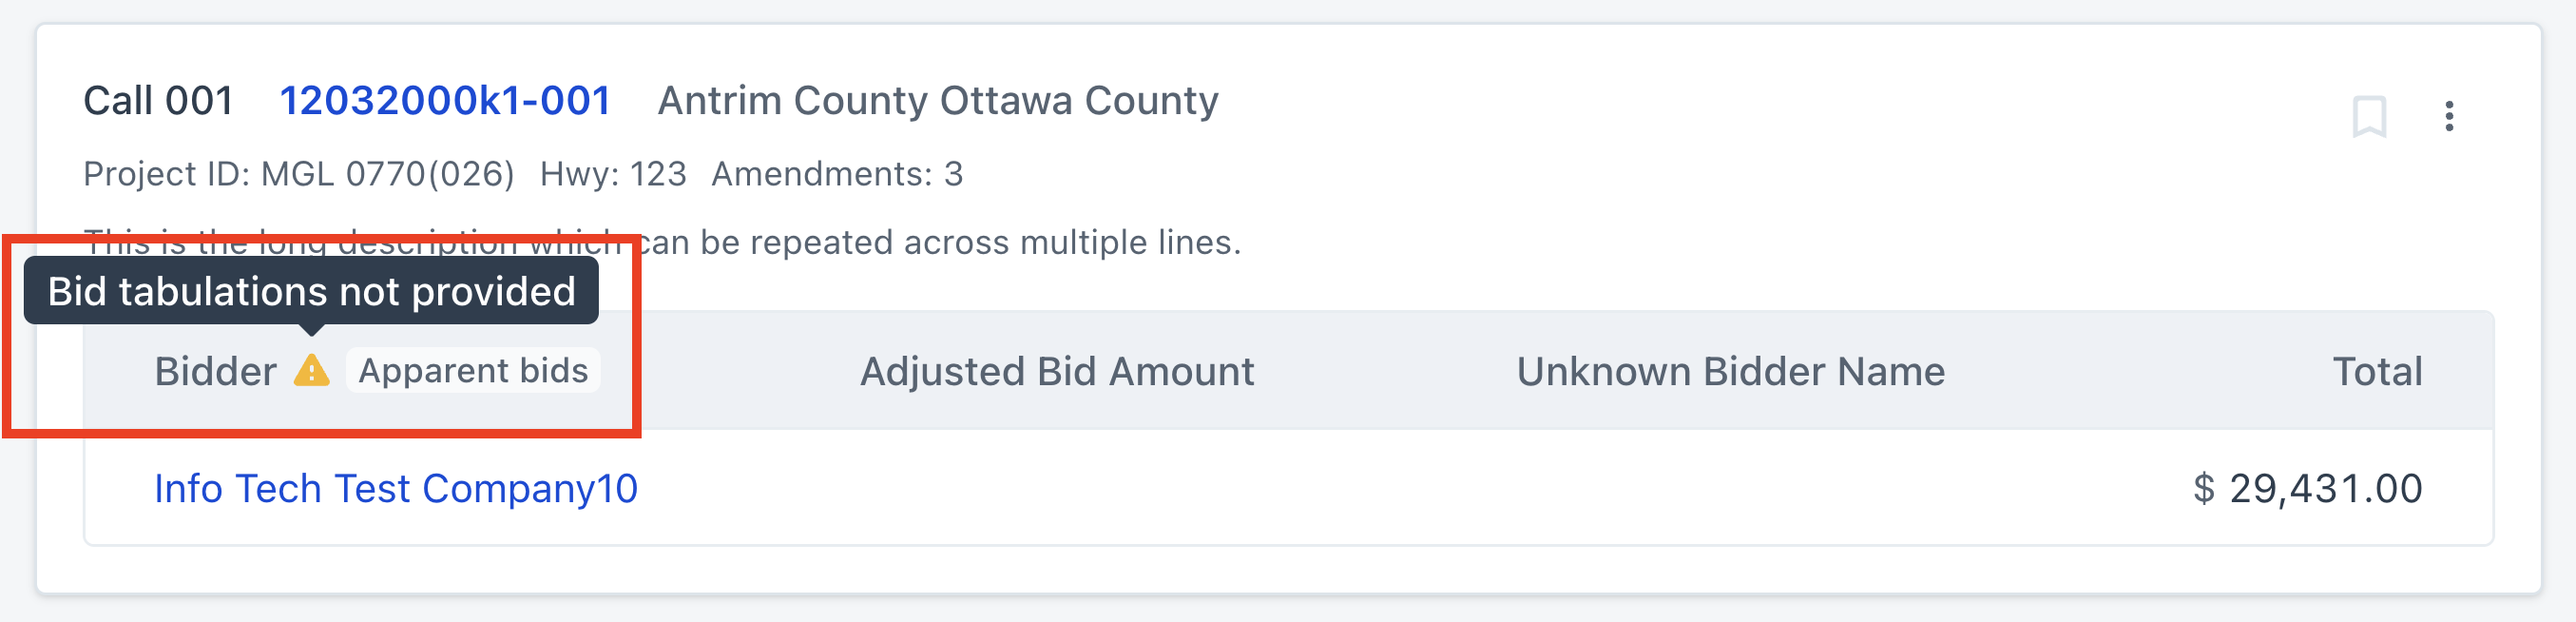Screen dimensions: 2576x622
Task: Click the blank Adjusted Bid Amount cell
Action: pos(1056,489)
